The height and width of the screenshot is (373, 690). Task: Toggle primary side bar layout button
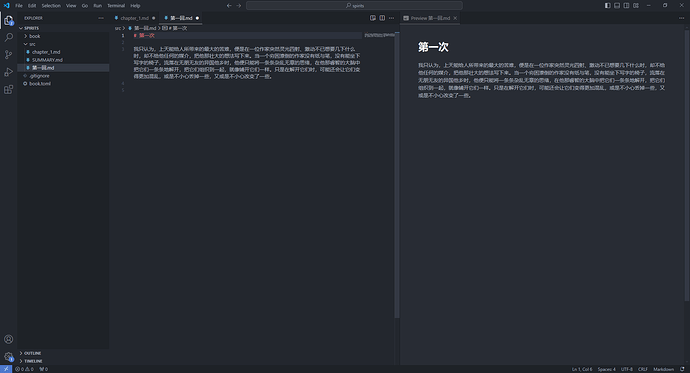coord(608,6)
